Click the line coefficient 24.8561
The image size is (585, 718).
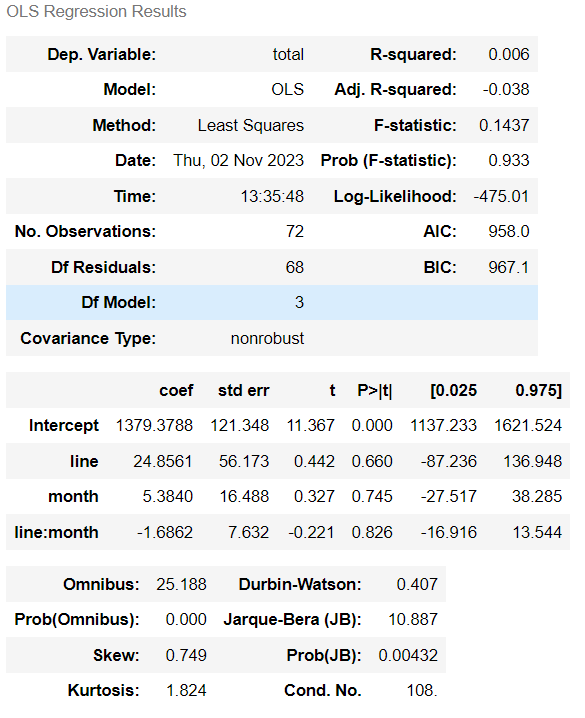click(163, 461)
